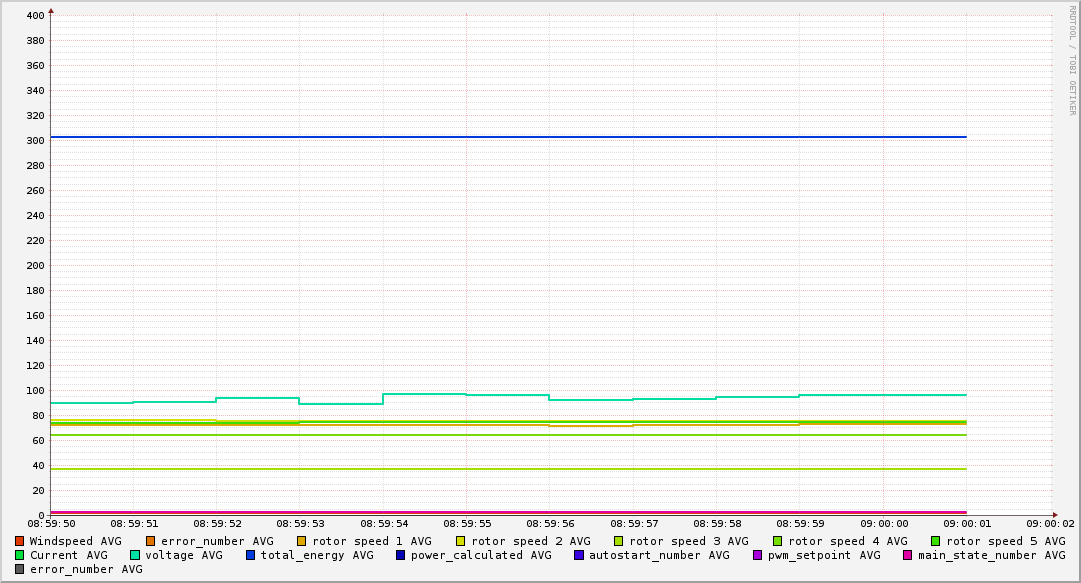Click the rotor speed 4 AVG legend text
The image size is (1081, 583).
[x=847, y=541]
